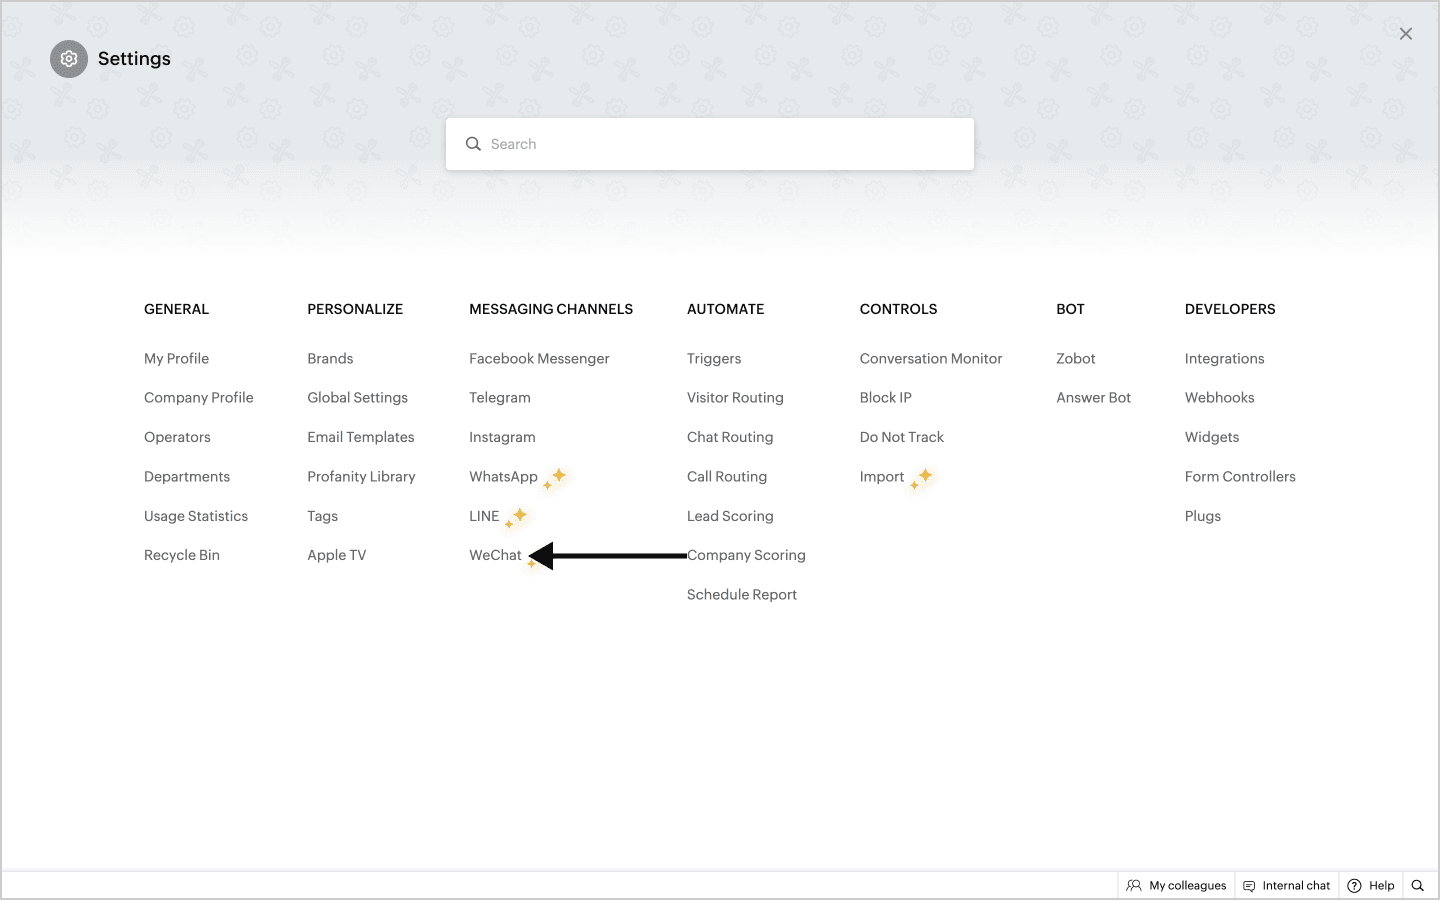Screen dimensions: 1440x900
Task: Open Schedule Report
Action: [x=742, y=595]
